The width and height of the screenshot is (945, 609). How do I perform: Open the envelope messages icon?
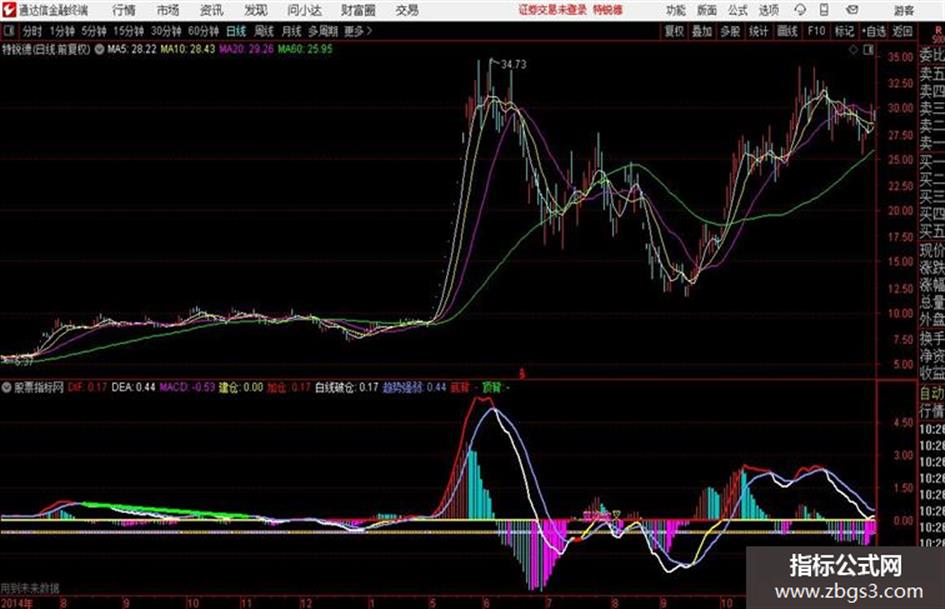(x=852, y=10)
